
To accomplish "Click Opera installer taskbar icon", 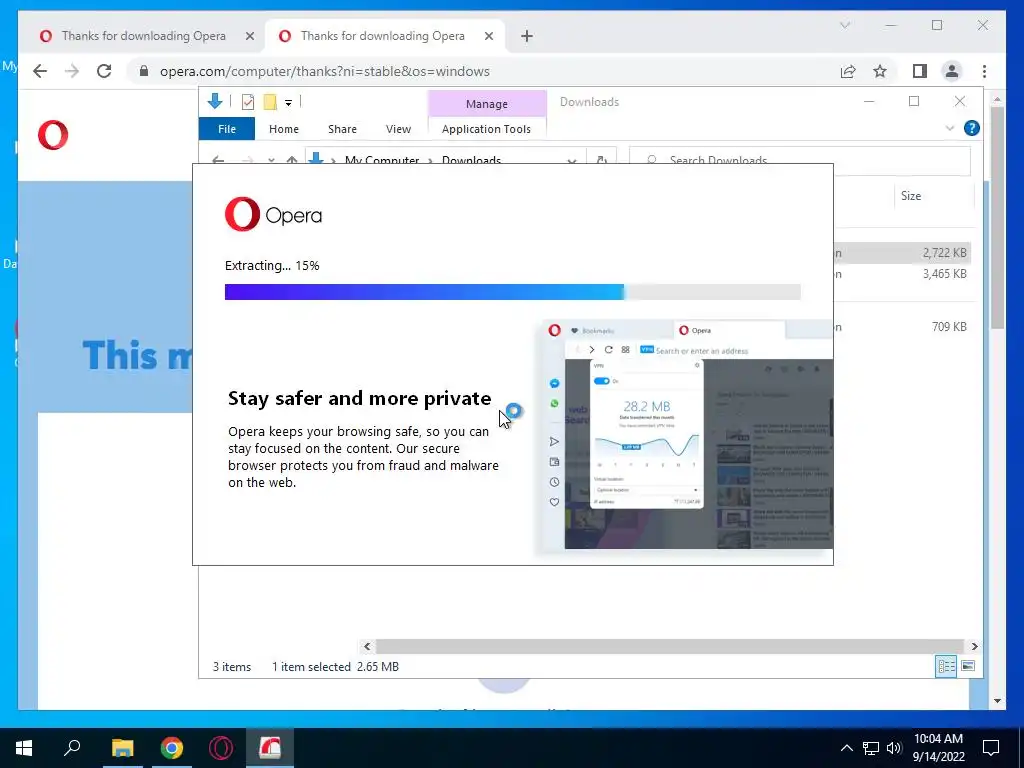I will 270,748.
